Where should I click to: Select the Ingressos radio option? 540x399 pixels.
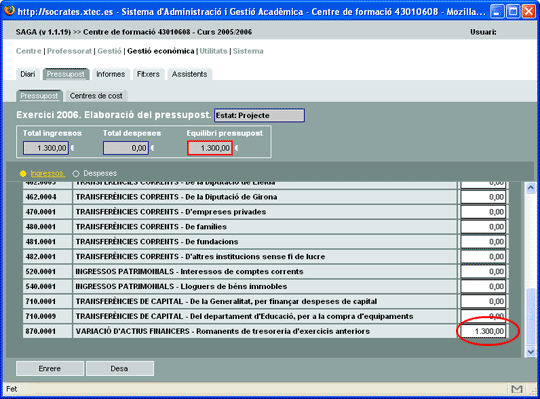click(23, 174)
